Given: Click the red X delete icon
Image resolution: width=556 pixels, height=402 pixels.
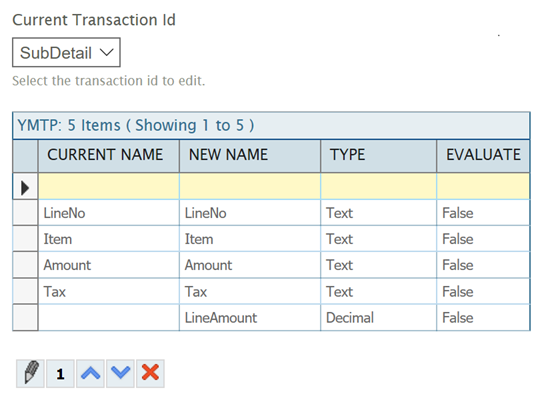Looking at the screenshot, I should tap(150, 373).
